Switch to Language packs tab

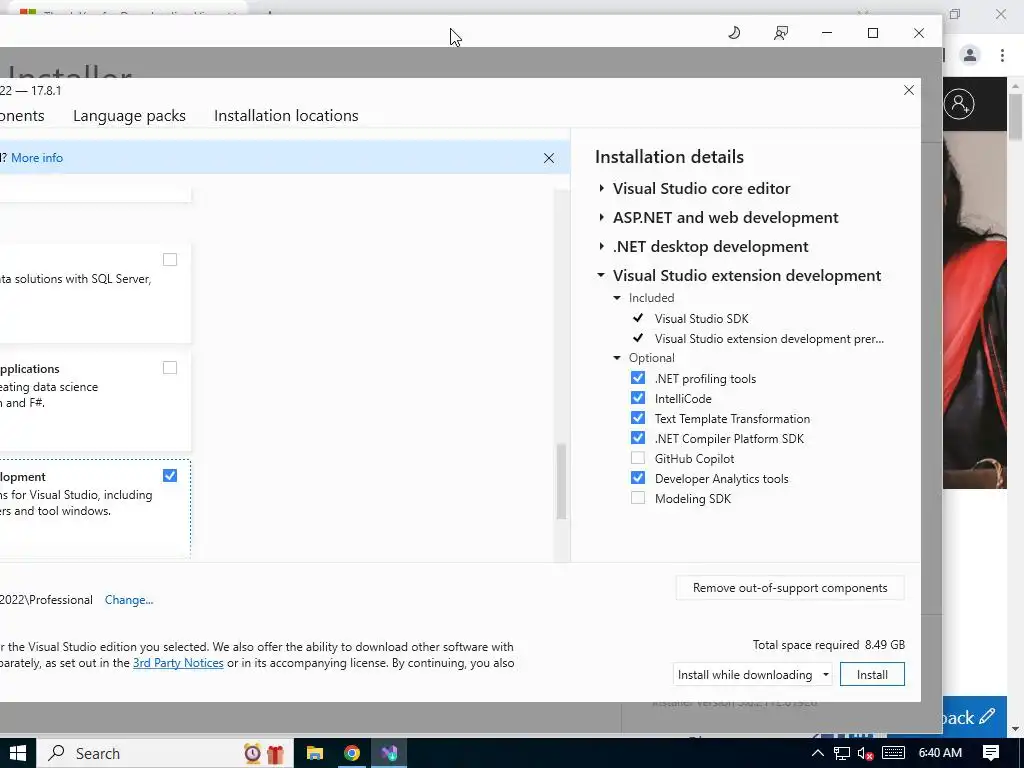(129, 116)
